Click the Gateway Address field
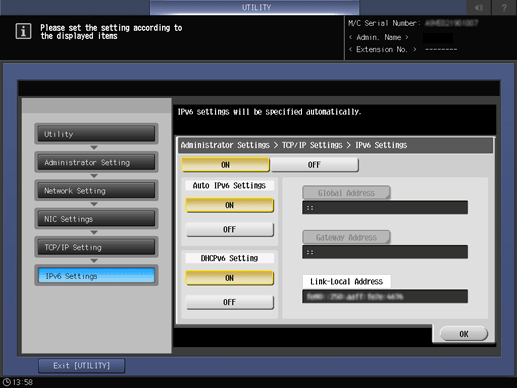Image resolution: width=517 pixels, height=388 pixels. 385,252
